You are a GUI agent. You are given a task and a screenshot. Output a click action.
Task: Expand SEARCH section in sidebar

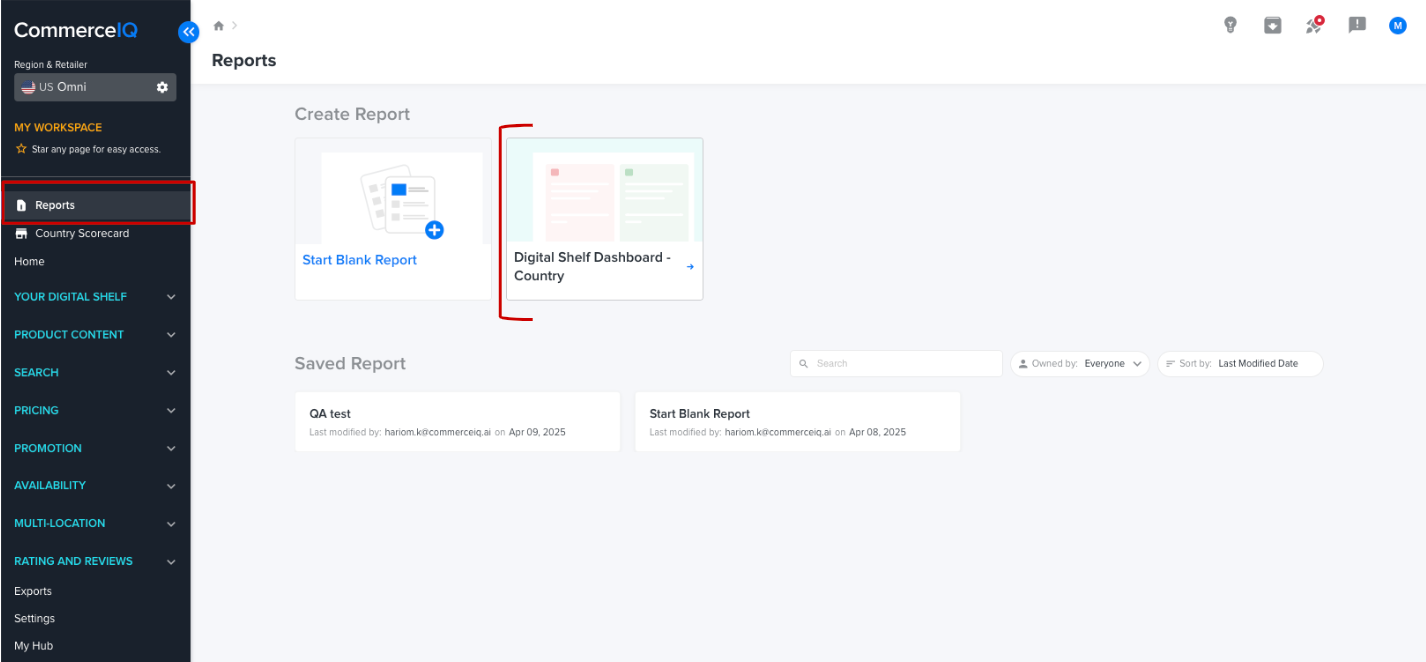(95, 373)
